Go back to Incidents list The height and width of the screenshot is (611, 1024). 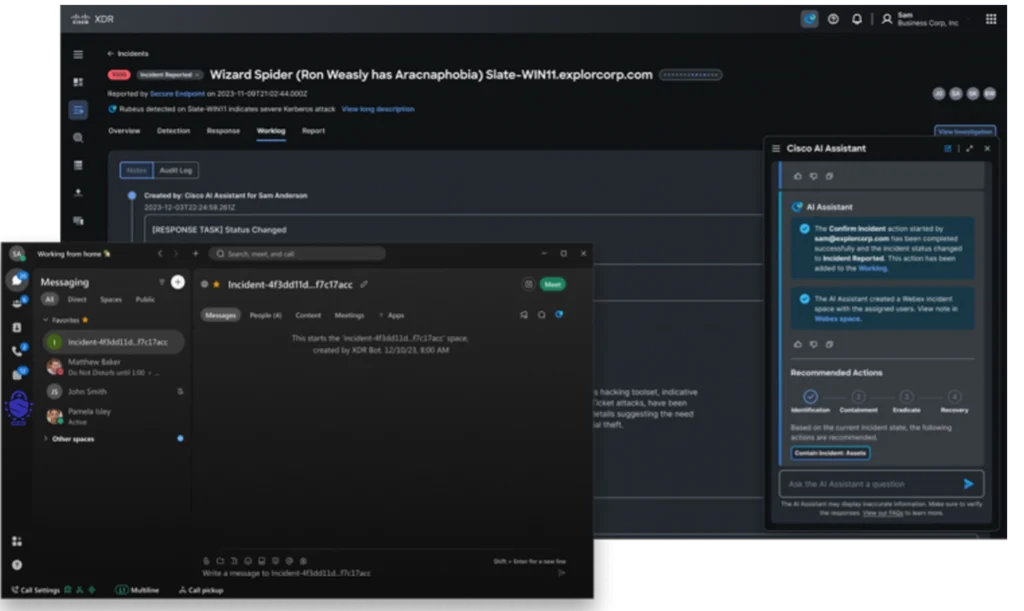click(128, 54)
